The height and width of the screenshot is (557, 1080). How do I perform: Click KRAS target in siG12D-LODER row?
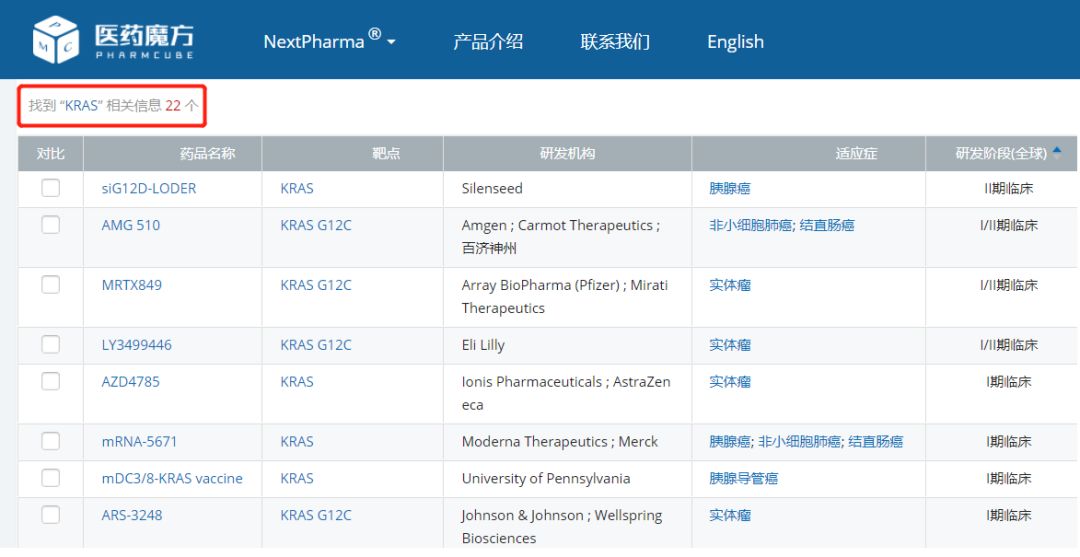pyautogui.click(x=297, y=189)
